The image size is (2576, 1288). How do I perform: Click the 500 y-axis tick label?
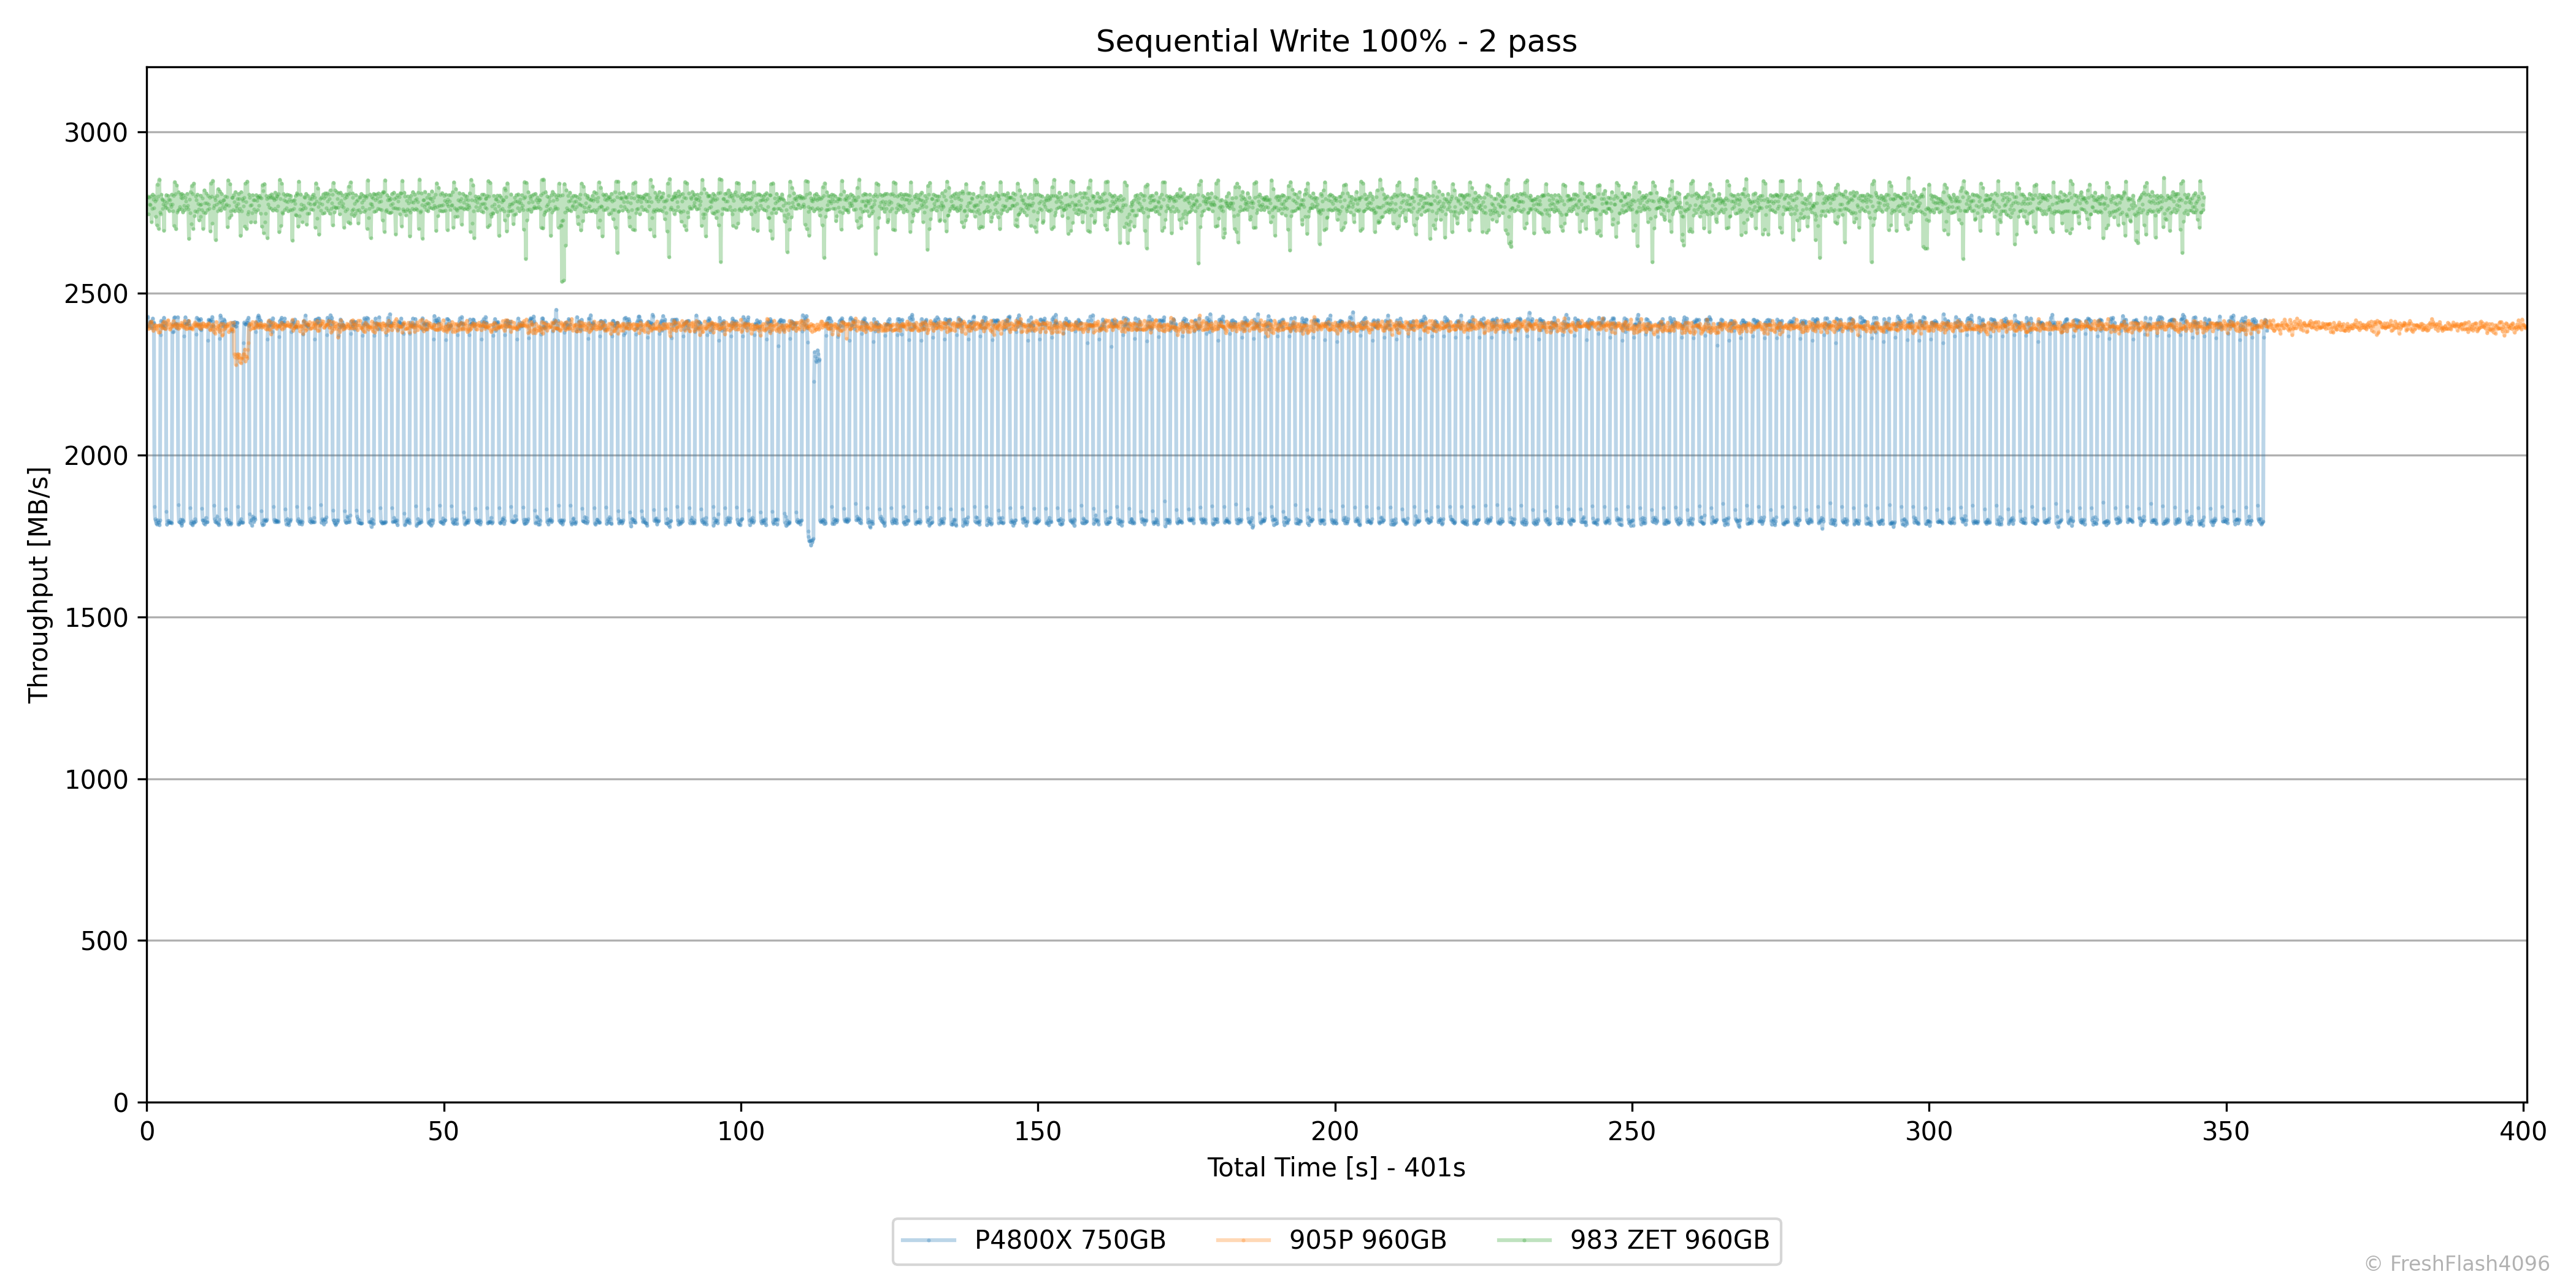pyautogui.click(x=104, y=942)
